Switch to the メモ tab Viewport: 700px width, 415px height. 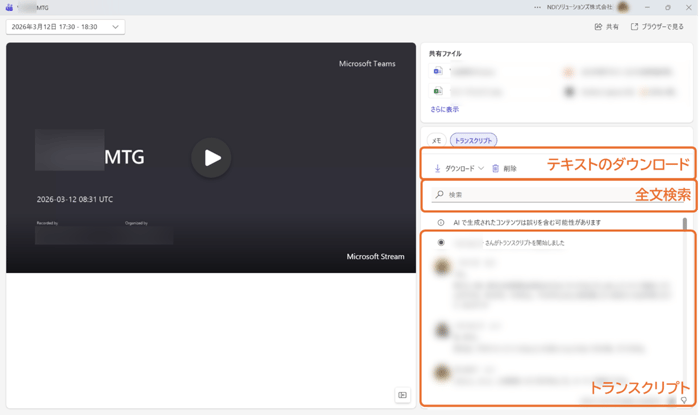point(437,141)
